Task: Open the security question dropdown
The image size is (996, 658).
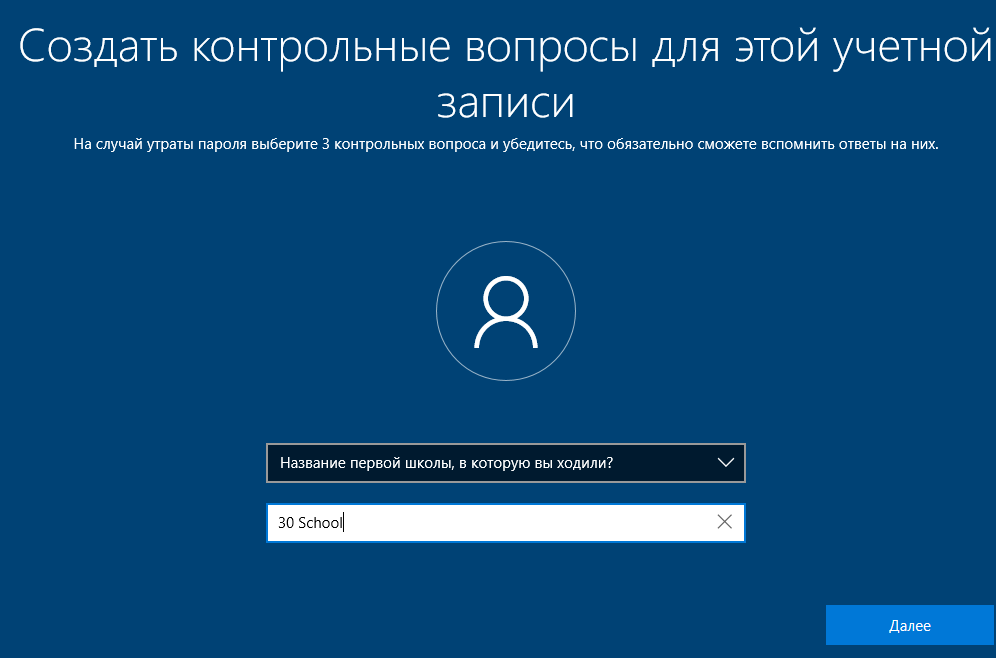Action: (506, 463)
